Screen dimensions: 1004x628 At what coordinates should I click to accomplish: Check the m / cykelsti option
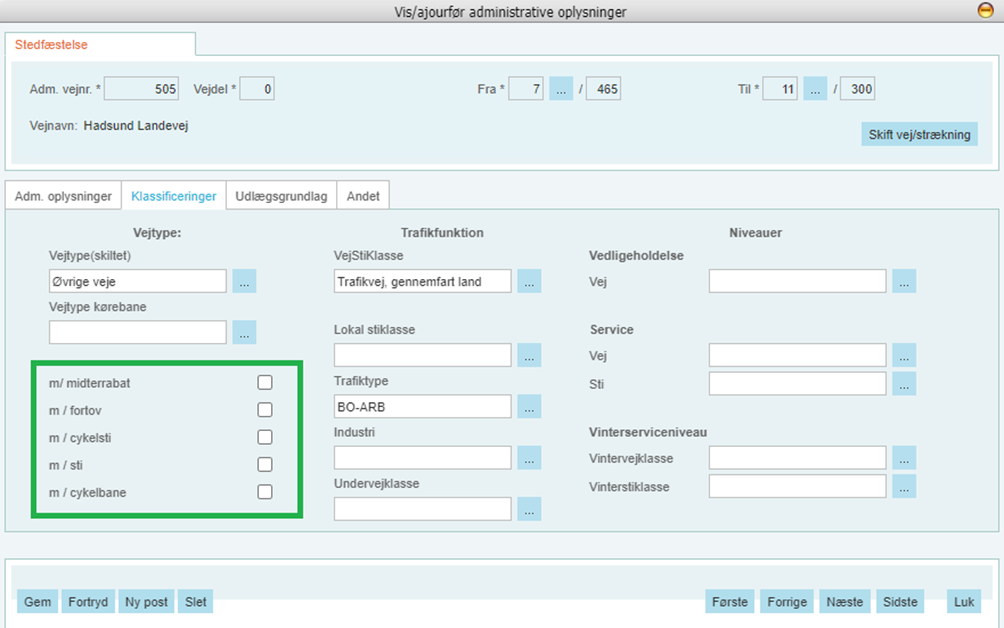click(265, 437)
